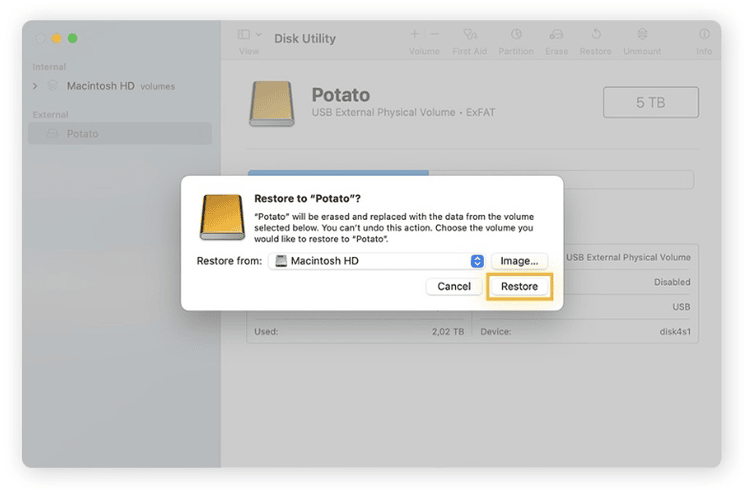The image size is (750, 490).
Task: Click the 'Restore to "Potato"?' heading
Action: pos(307,199)
